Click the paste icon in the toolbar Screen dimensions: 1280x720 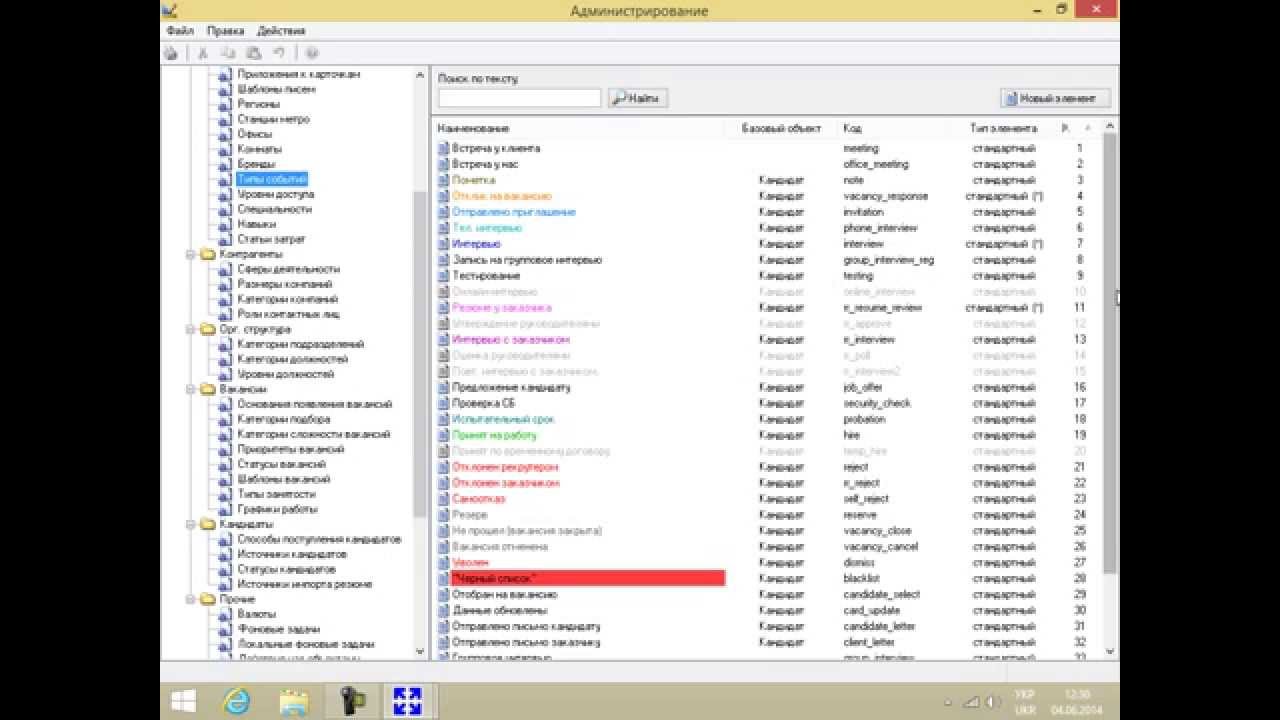coord(254,53)
